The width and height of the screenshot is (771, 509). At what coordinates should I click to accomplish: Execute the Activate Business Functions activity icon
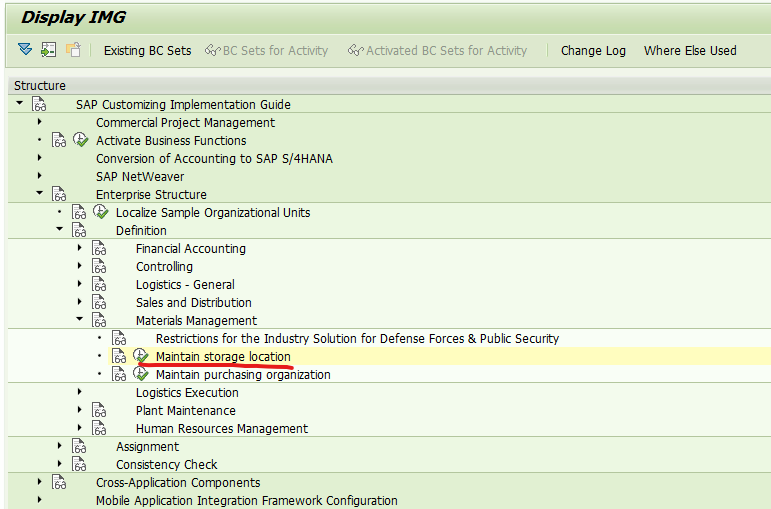coord(81,140)
